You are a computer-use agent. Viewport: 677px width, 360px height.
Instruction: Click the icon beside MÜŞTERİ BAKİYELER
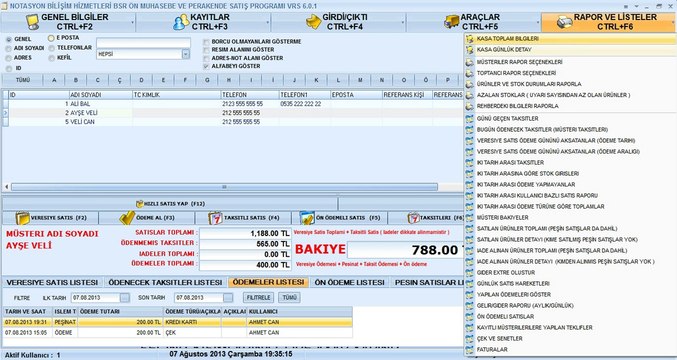pos(470,218)
